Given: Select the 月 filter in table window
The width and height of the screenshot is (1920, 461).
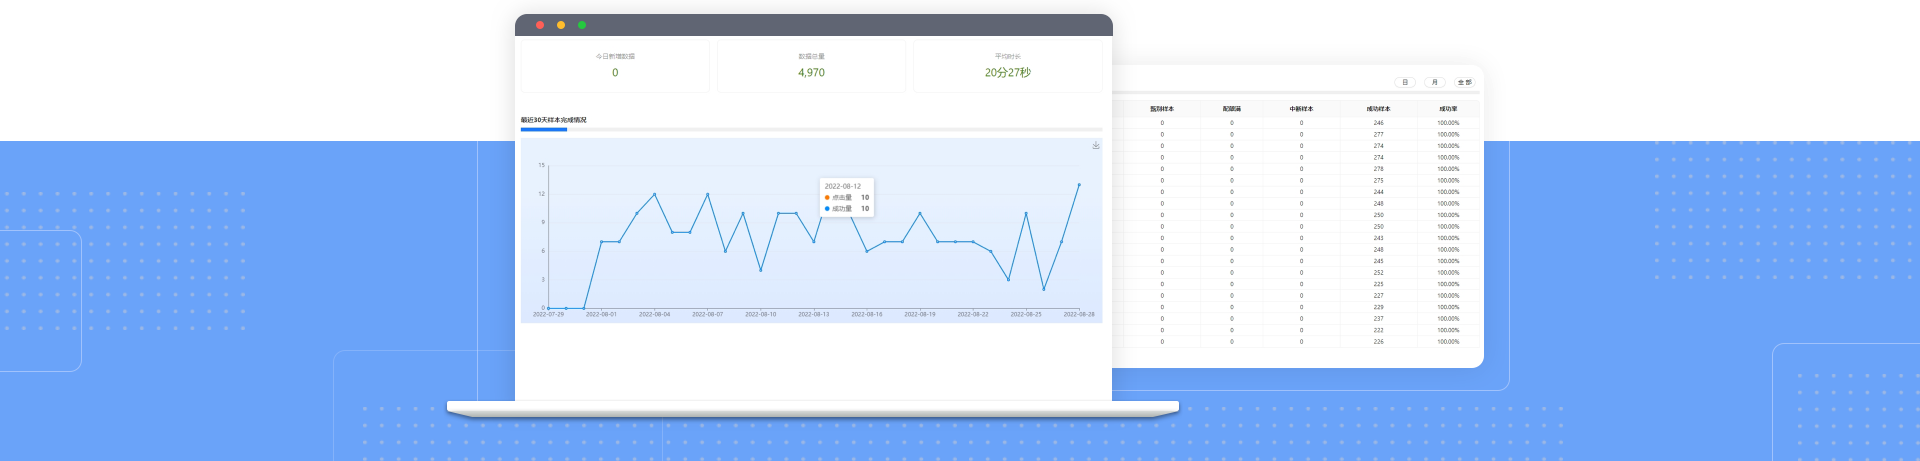Looking at the screenshot, I should [1435, 82].
